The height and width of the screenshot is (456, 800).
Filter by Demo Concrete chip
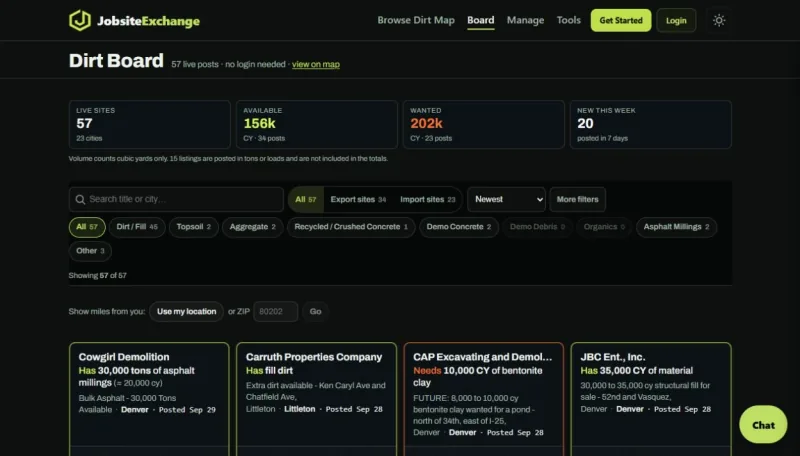point(459,227)
